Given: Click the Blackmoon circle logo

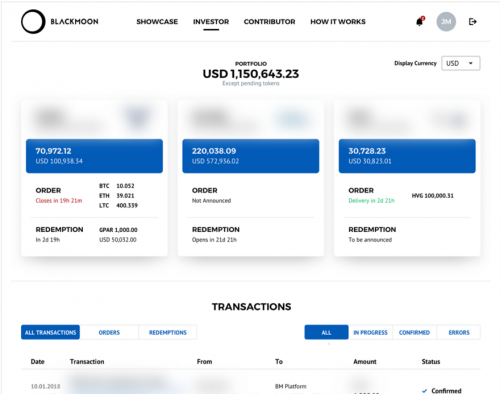Looking at the screenshot, I should point(33,22).
